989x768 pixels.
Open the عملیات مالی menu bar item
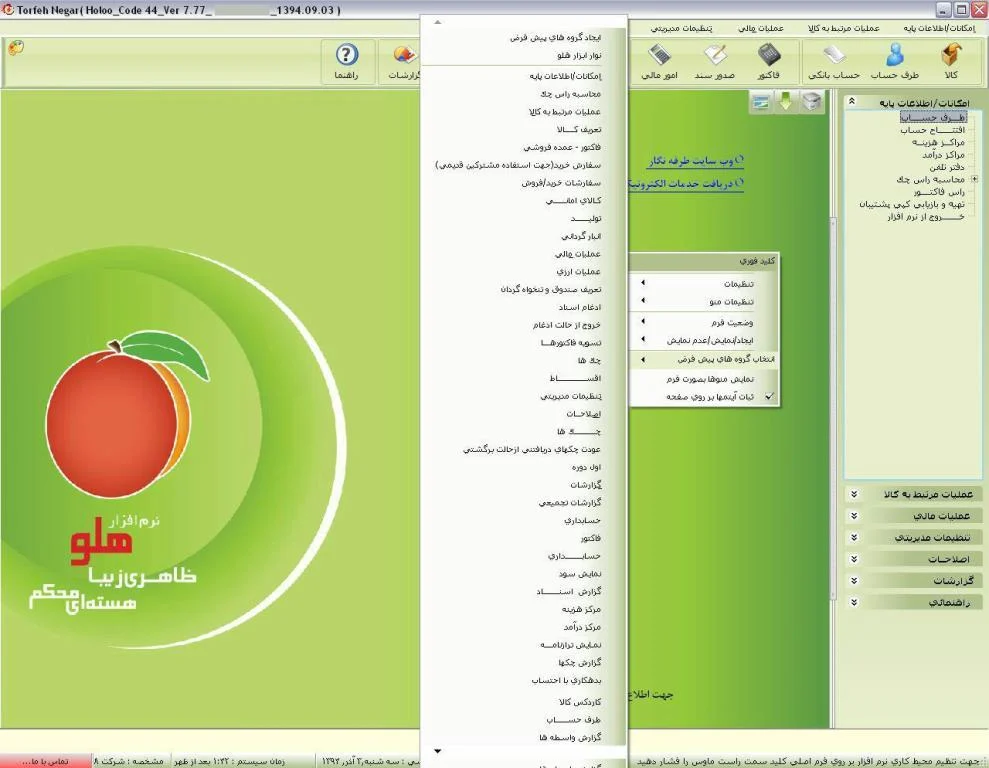click(x=761, y=28)
